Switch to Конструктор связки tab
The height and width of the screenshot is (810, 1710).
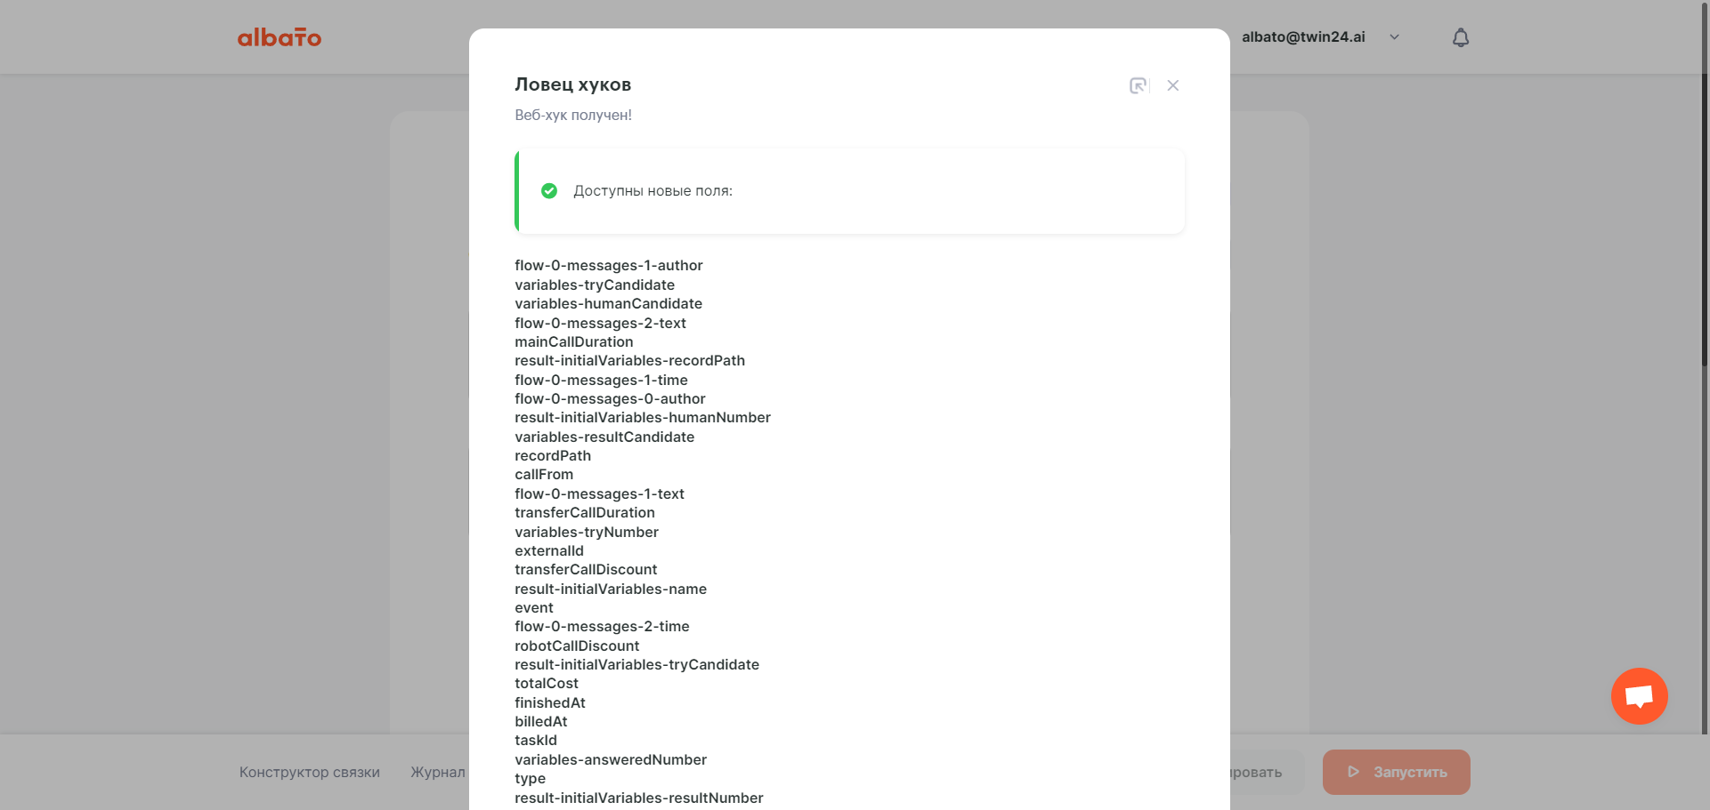(x=309, y=772)
